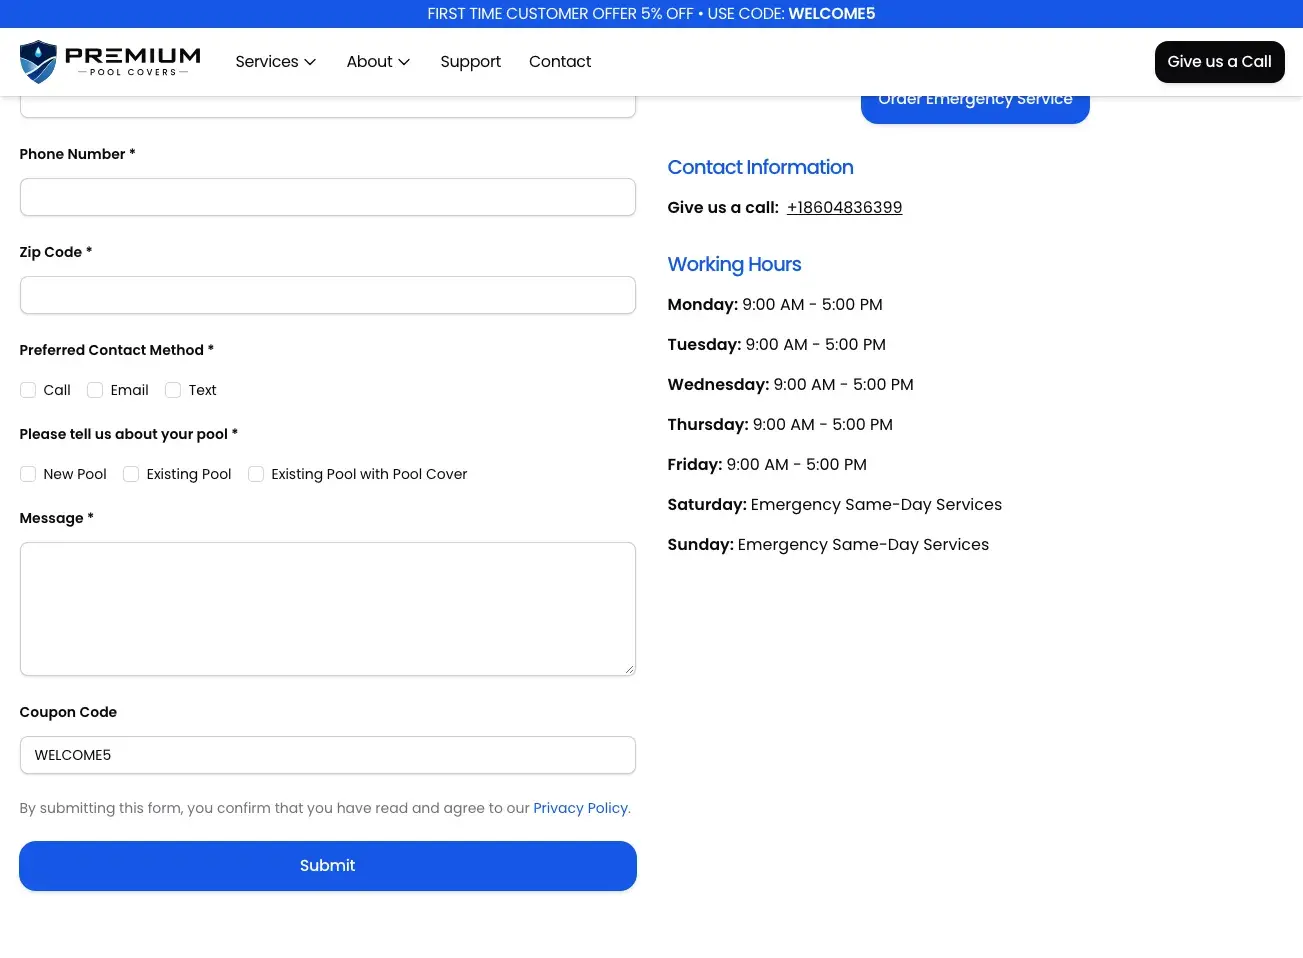This screenshot has height=958, width=1303.
Task: Click the phone number +18604836399 link
Action: tap(844, 208)
